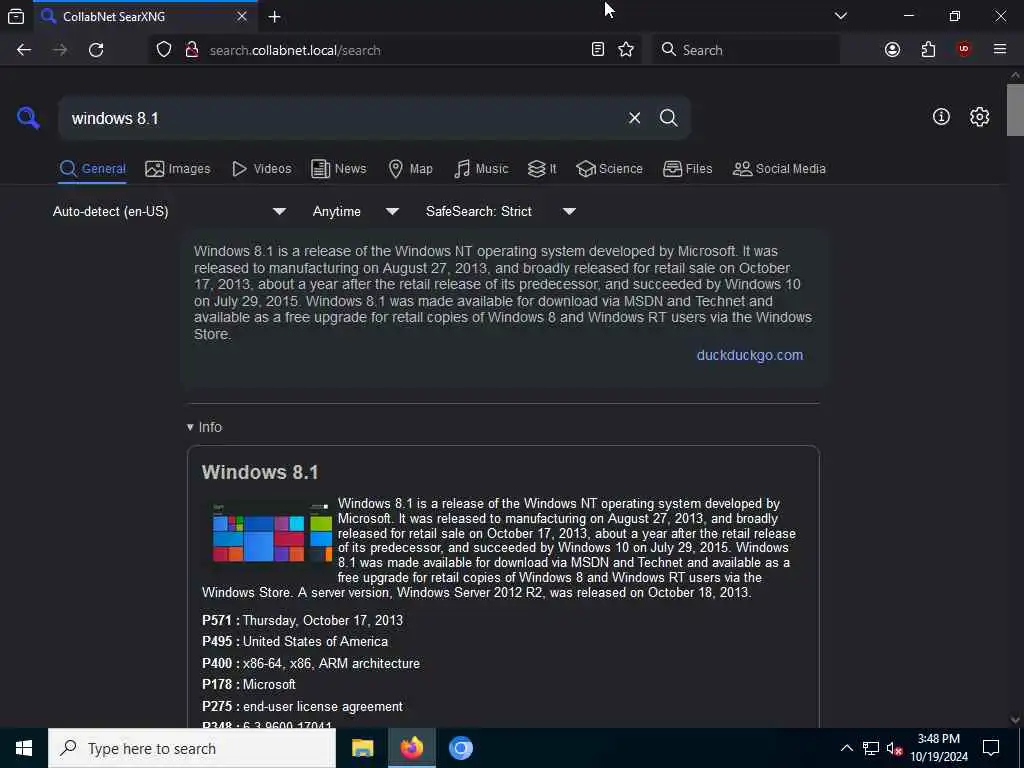1024x768 pixels.
Task: Open the tracking protection shield icon
Action: tap(164, 50)
